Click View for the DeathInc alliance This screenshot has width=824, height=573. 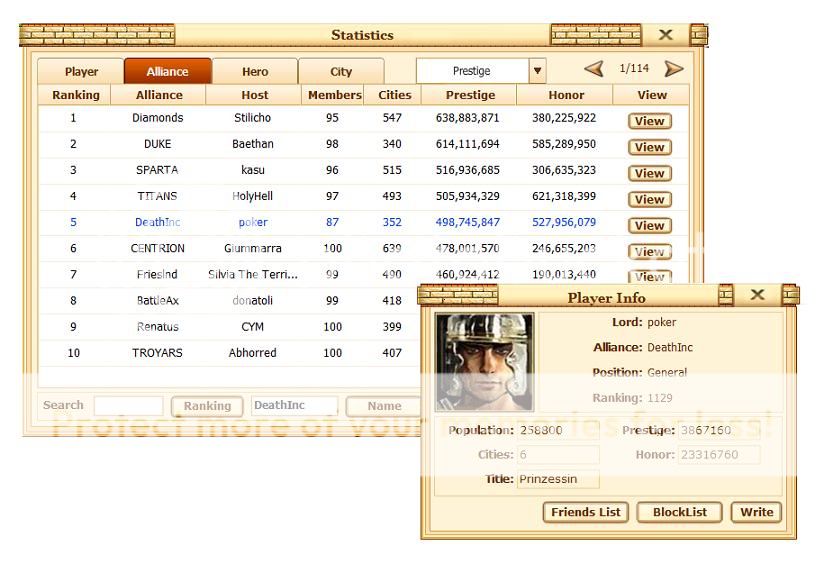tap(649, 225)
